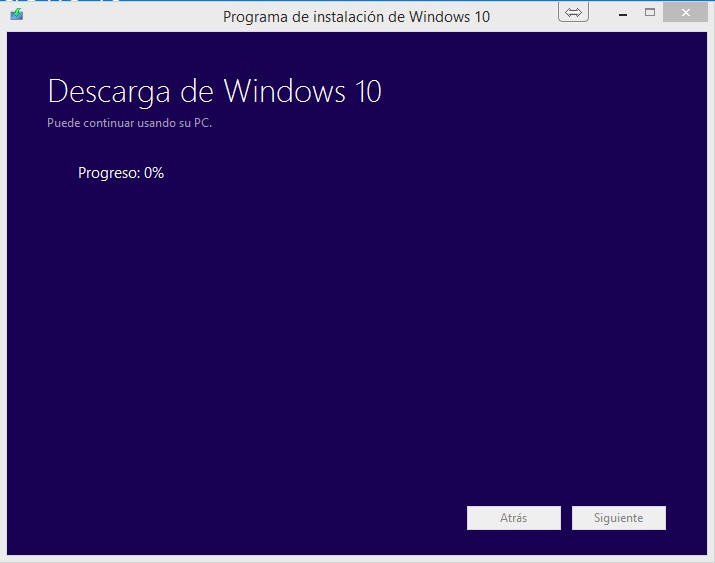This screenshot has width=715, height=563.
Task: Click the Atrás button
Action: pos(513,518)
